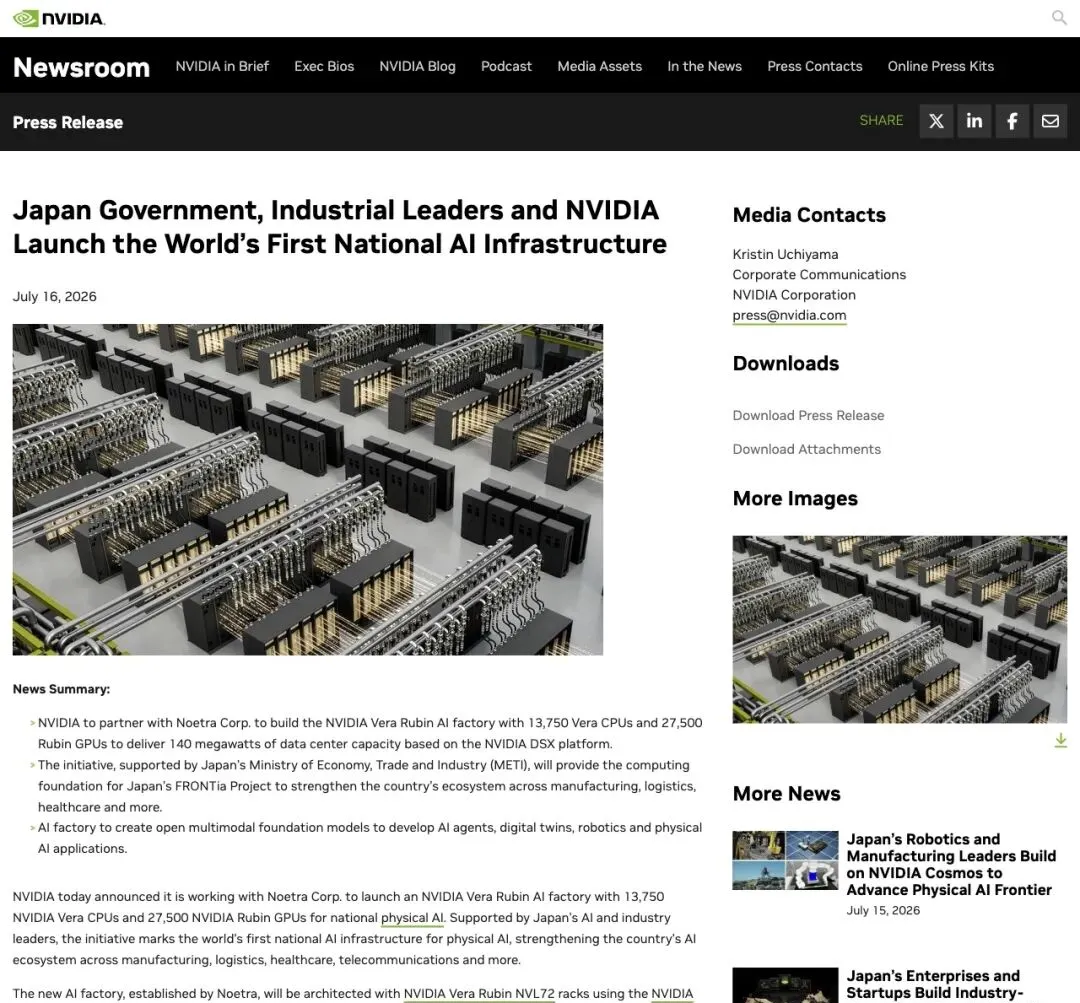The image size is (1080, 1003).
Task: Click the NVIDIA logo
Action: click(59, 19)
